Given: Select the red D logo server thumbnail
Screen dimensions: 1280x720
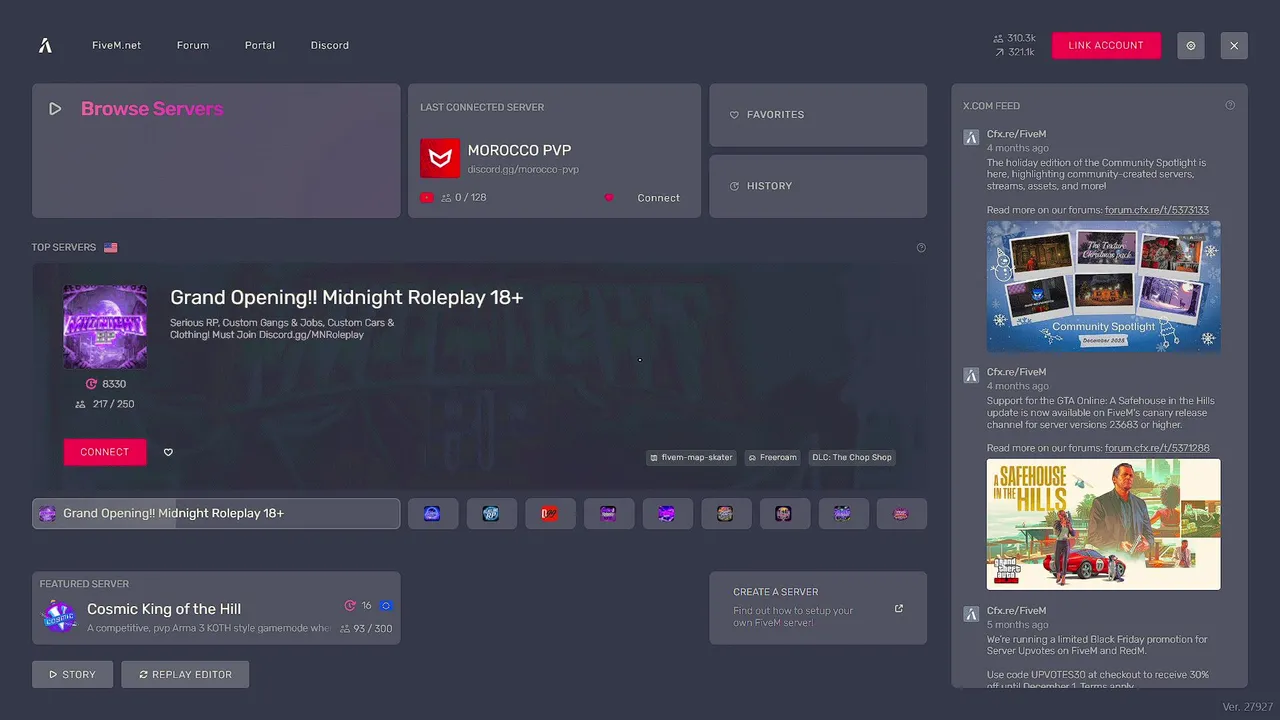Looking at the screenshot, I should pos(549,513).
